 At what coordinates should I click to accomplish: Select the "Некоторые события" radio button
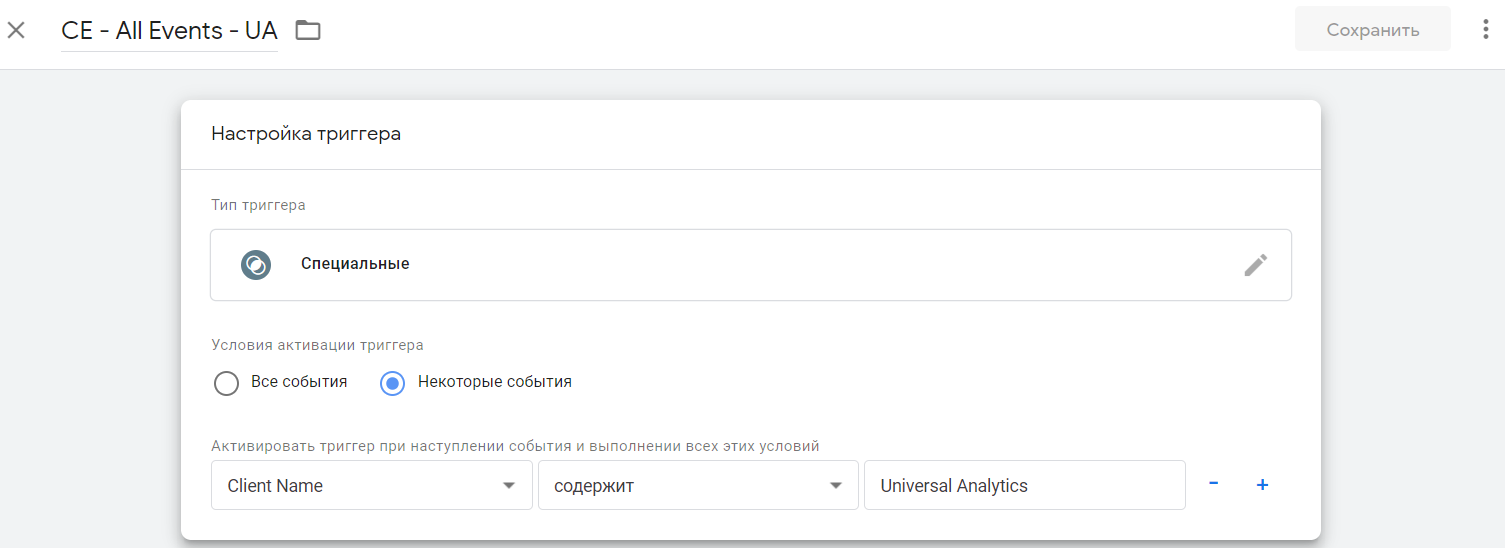click(393, 383)
